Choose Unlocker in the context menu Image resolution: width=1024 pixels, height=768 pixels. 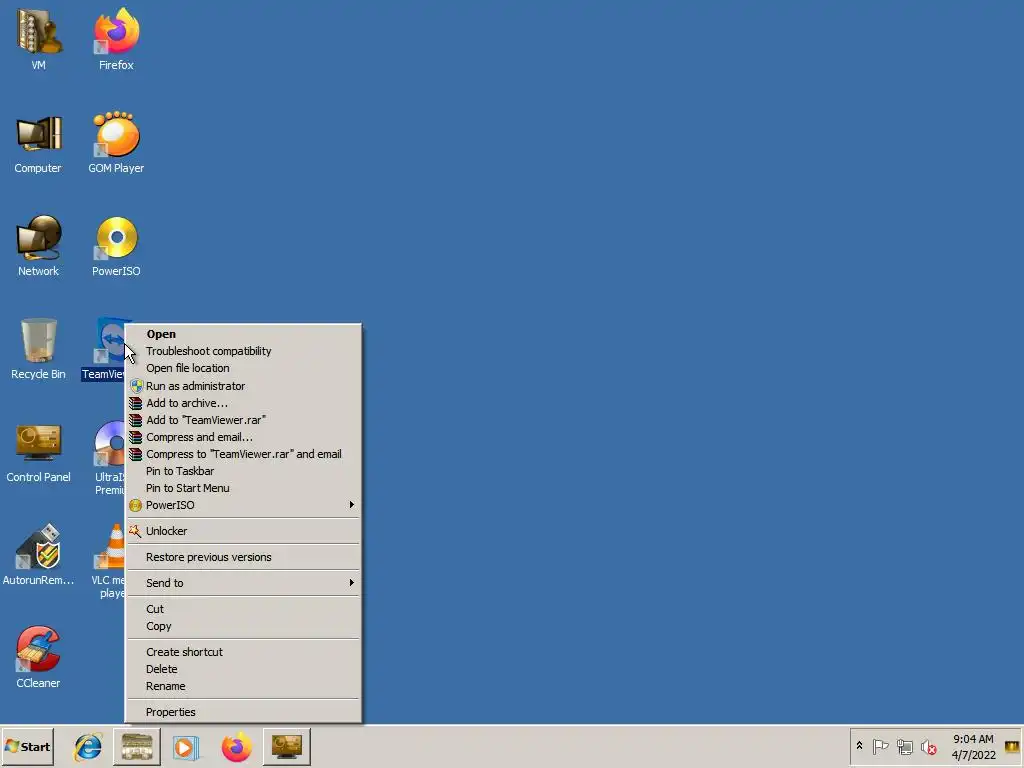pos(243,531)
